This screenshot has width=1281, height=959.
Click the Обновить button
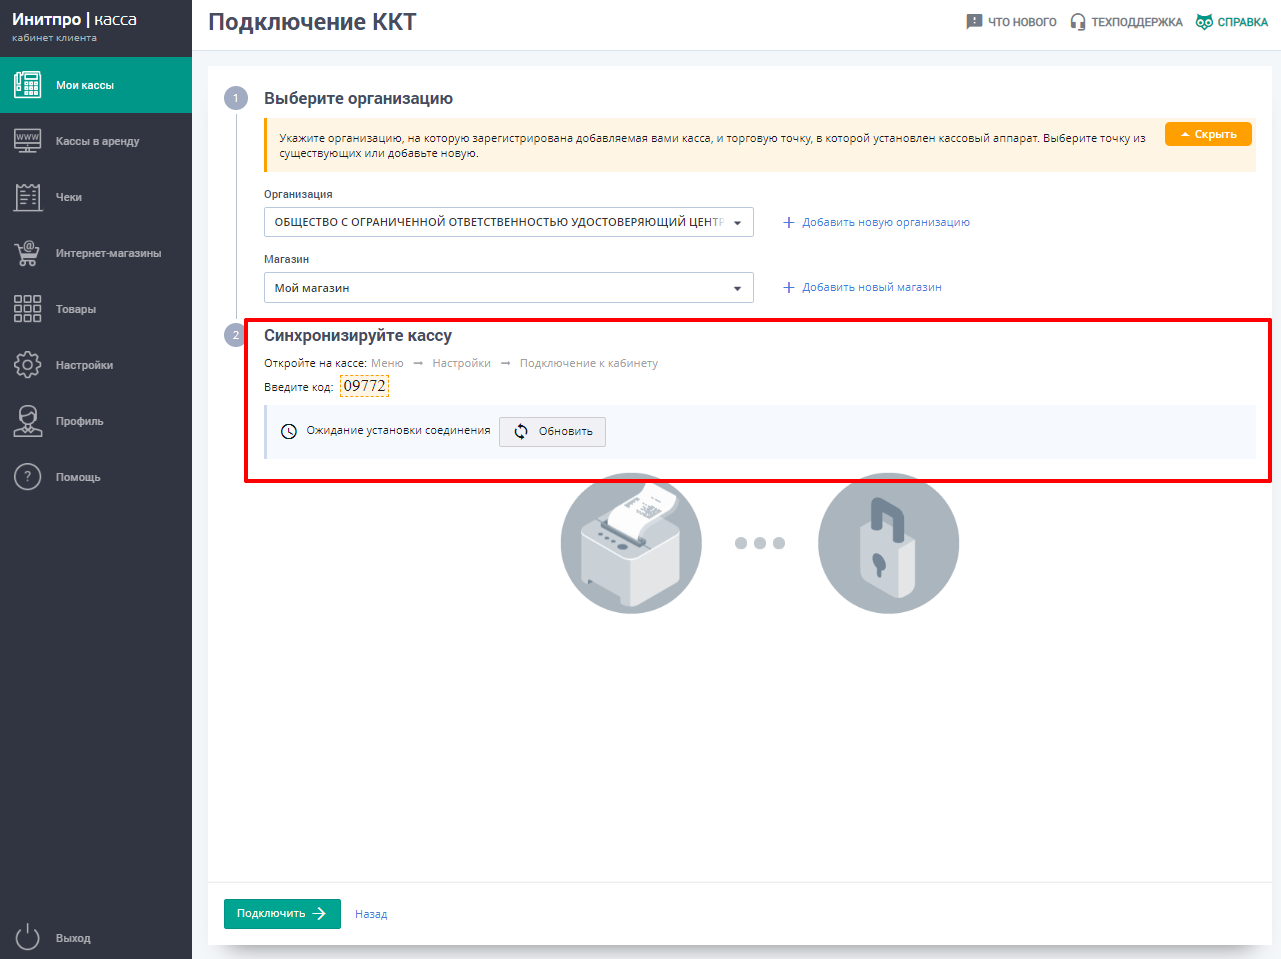[552, 431]
